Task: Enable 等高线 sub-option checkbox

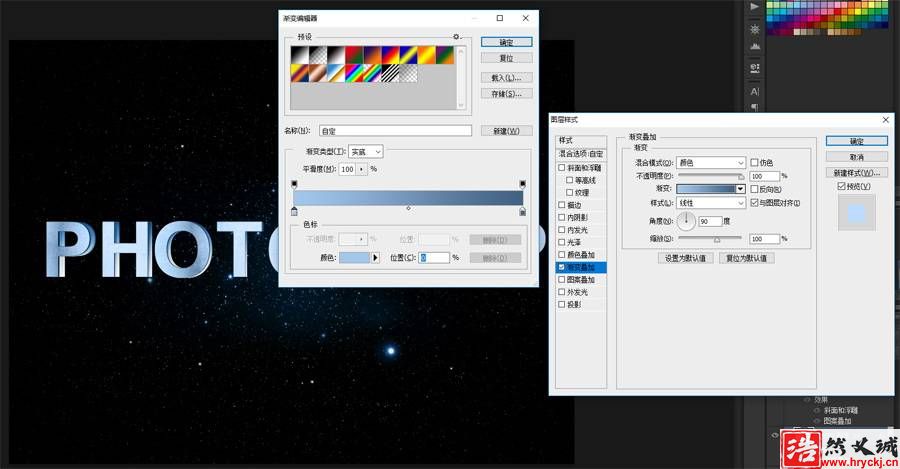Action: 570,180
